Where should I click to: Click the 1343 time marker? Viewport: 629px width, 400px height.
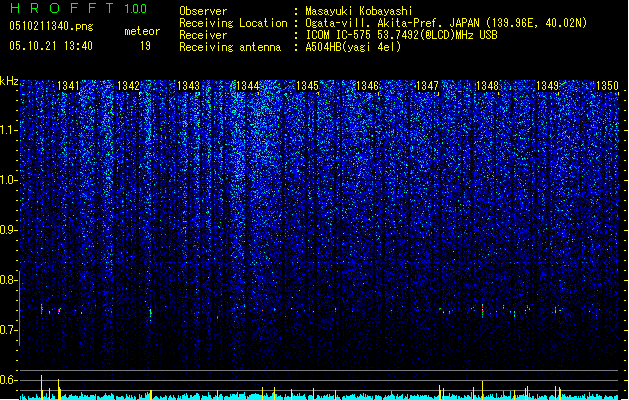coord(188,86)
